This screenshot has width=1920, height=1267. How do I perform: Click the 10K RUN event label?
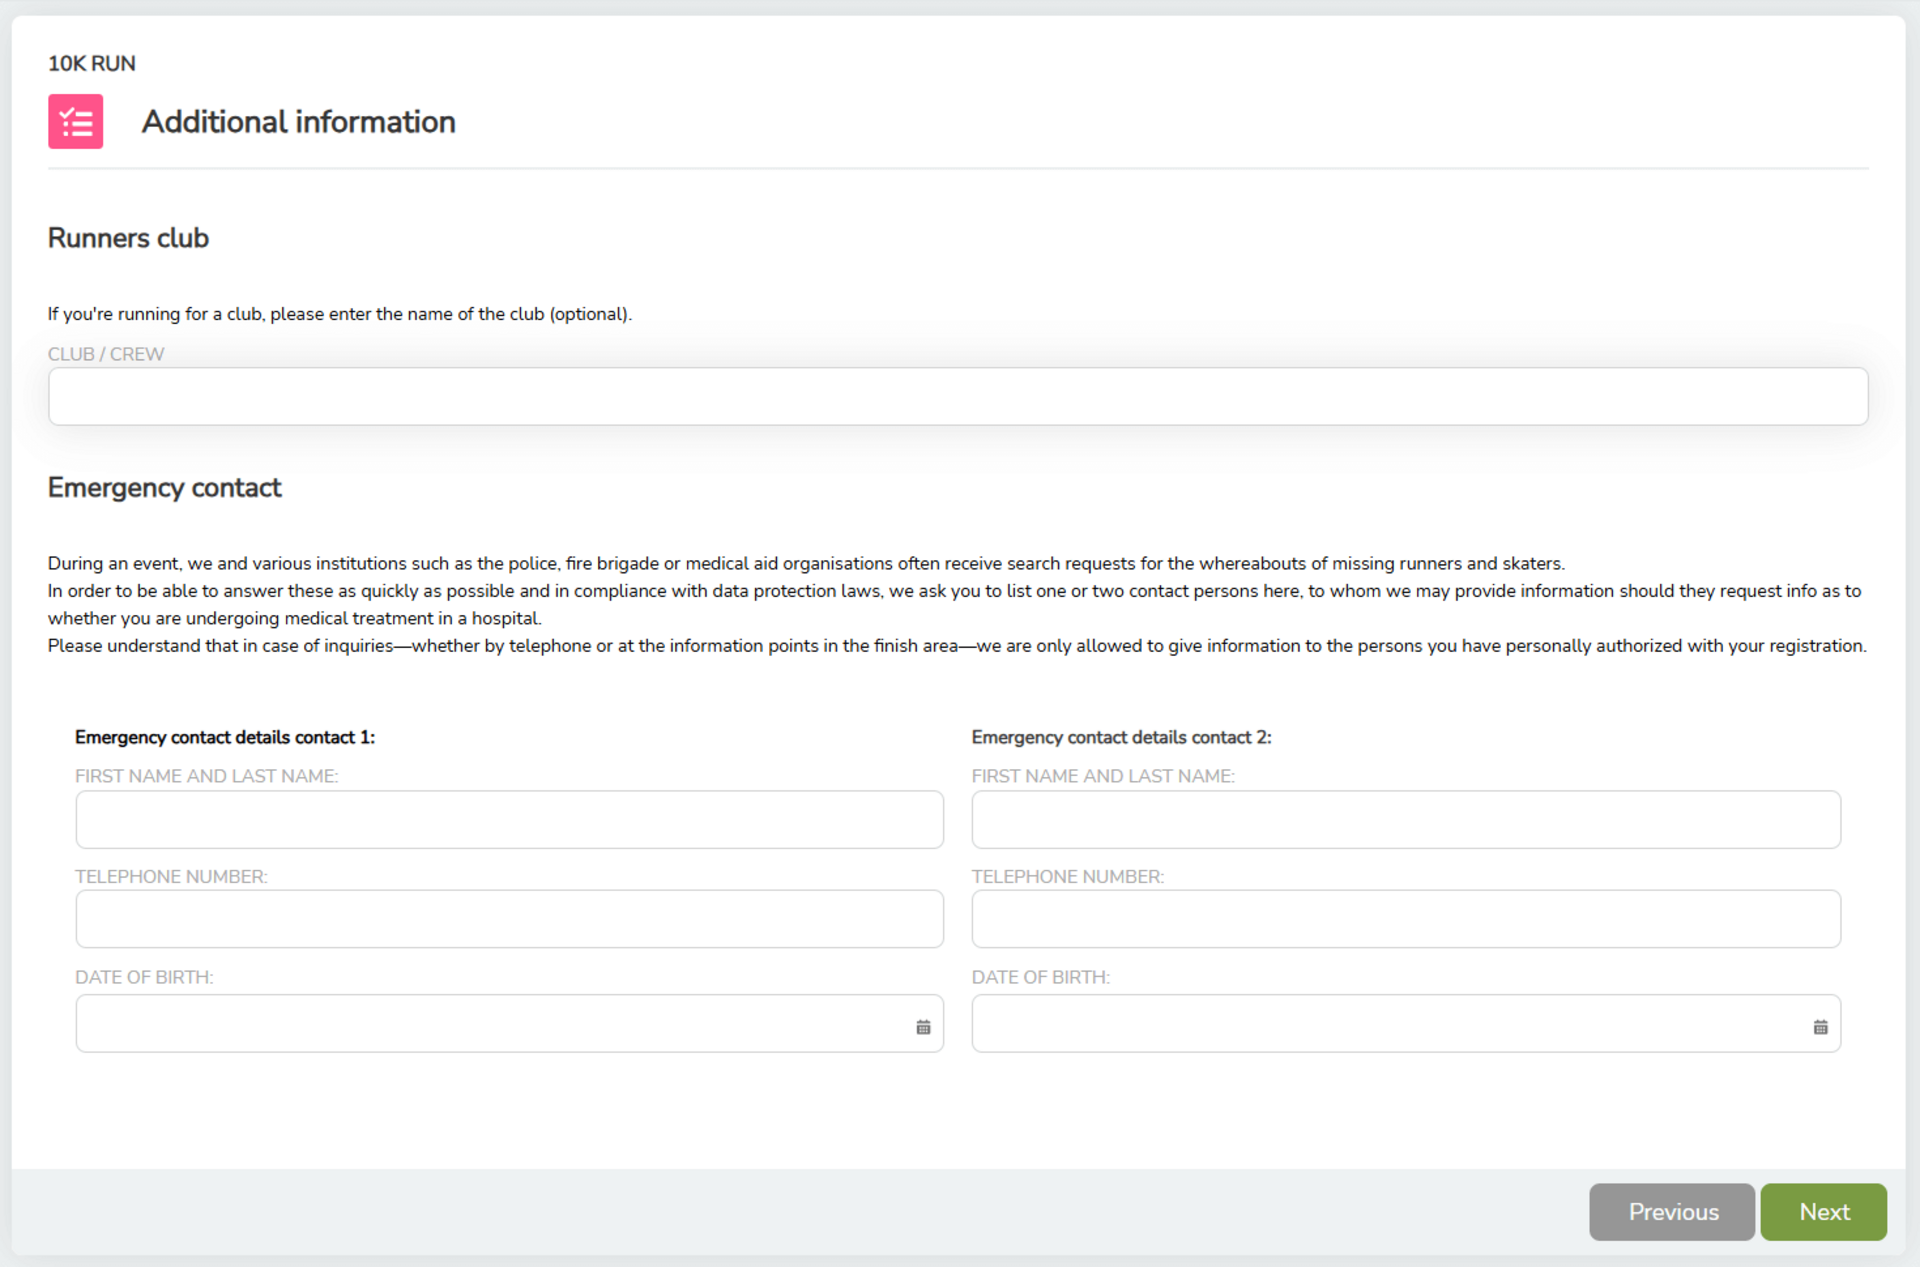click(91, 63)
